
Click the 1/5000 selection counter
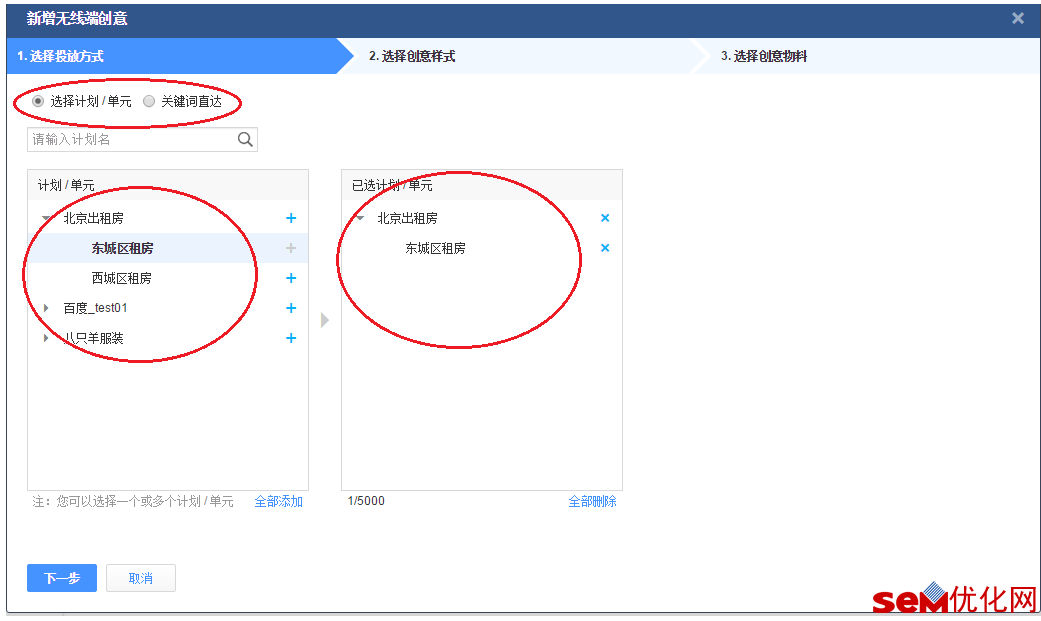click(x=366, y=501)
